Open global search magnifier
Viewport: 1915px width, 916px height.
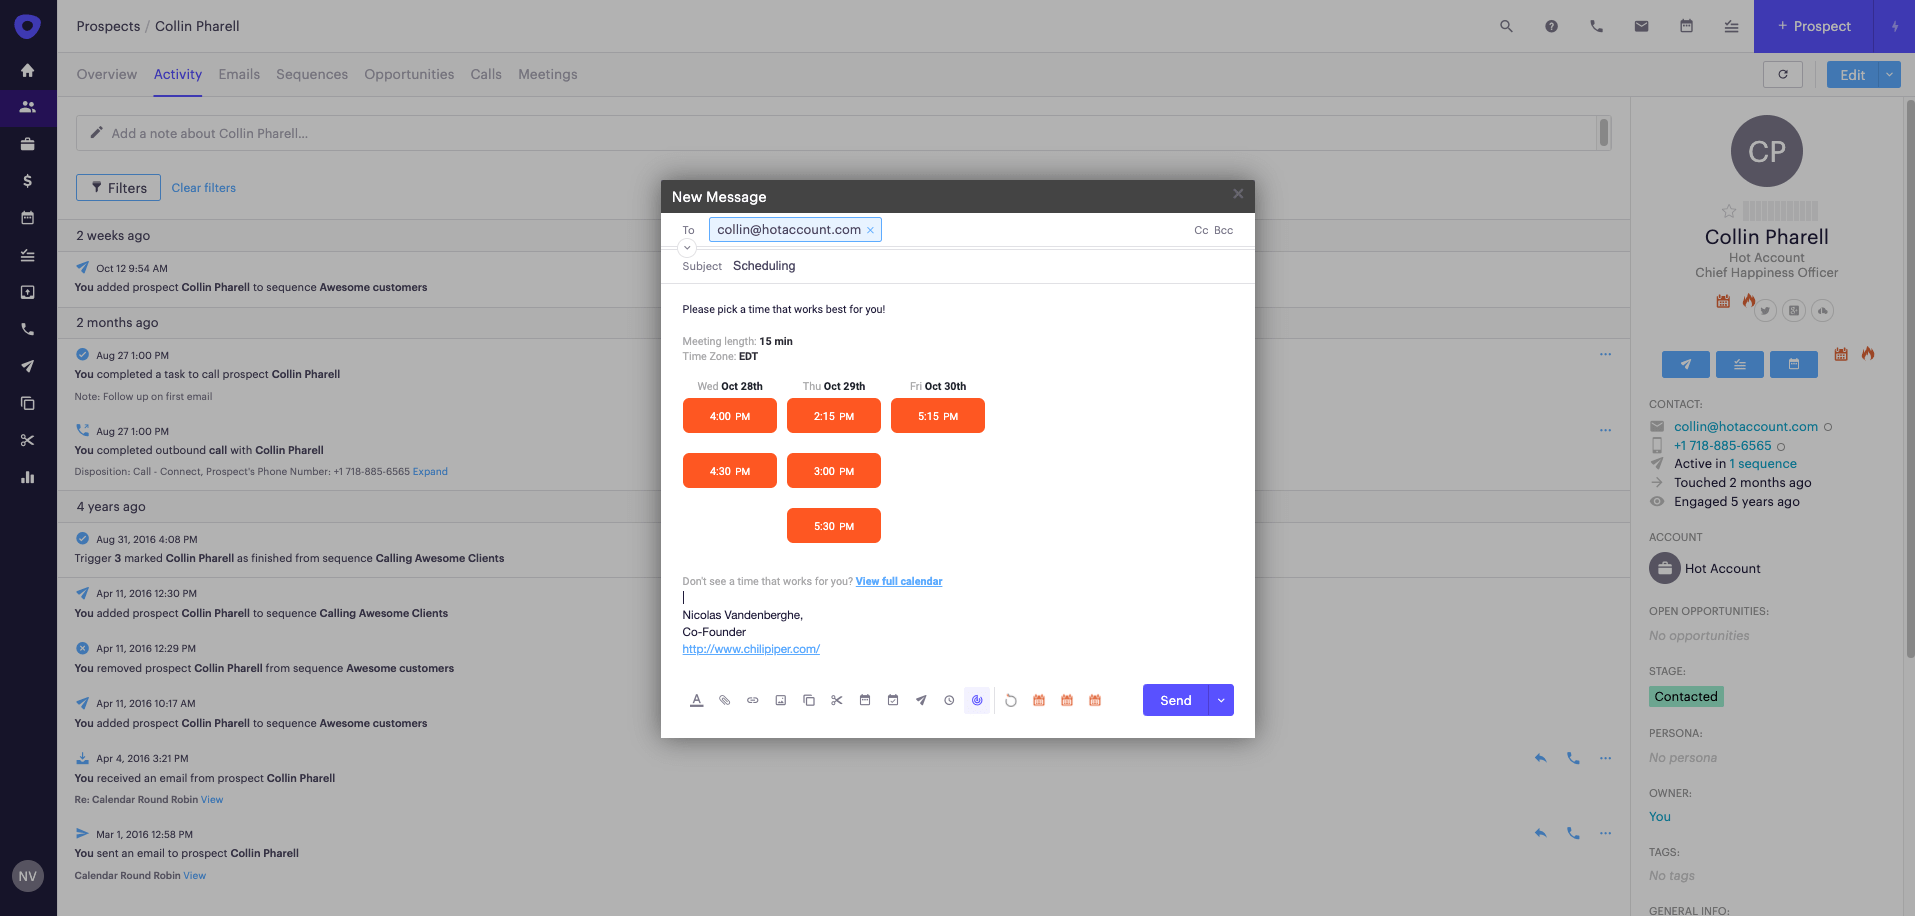pyautogui.click(x=1506, y=26)
